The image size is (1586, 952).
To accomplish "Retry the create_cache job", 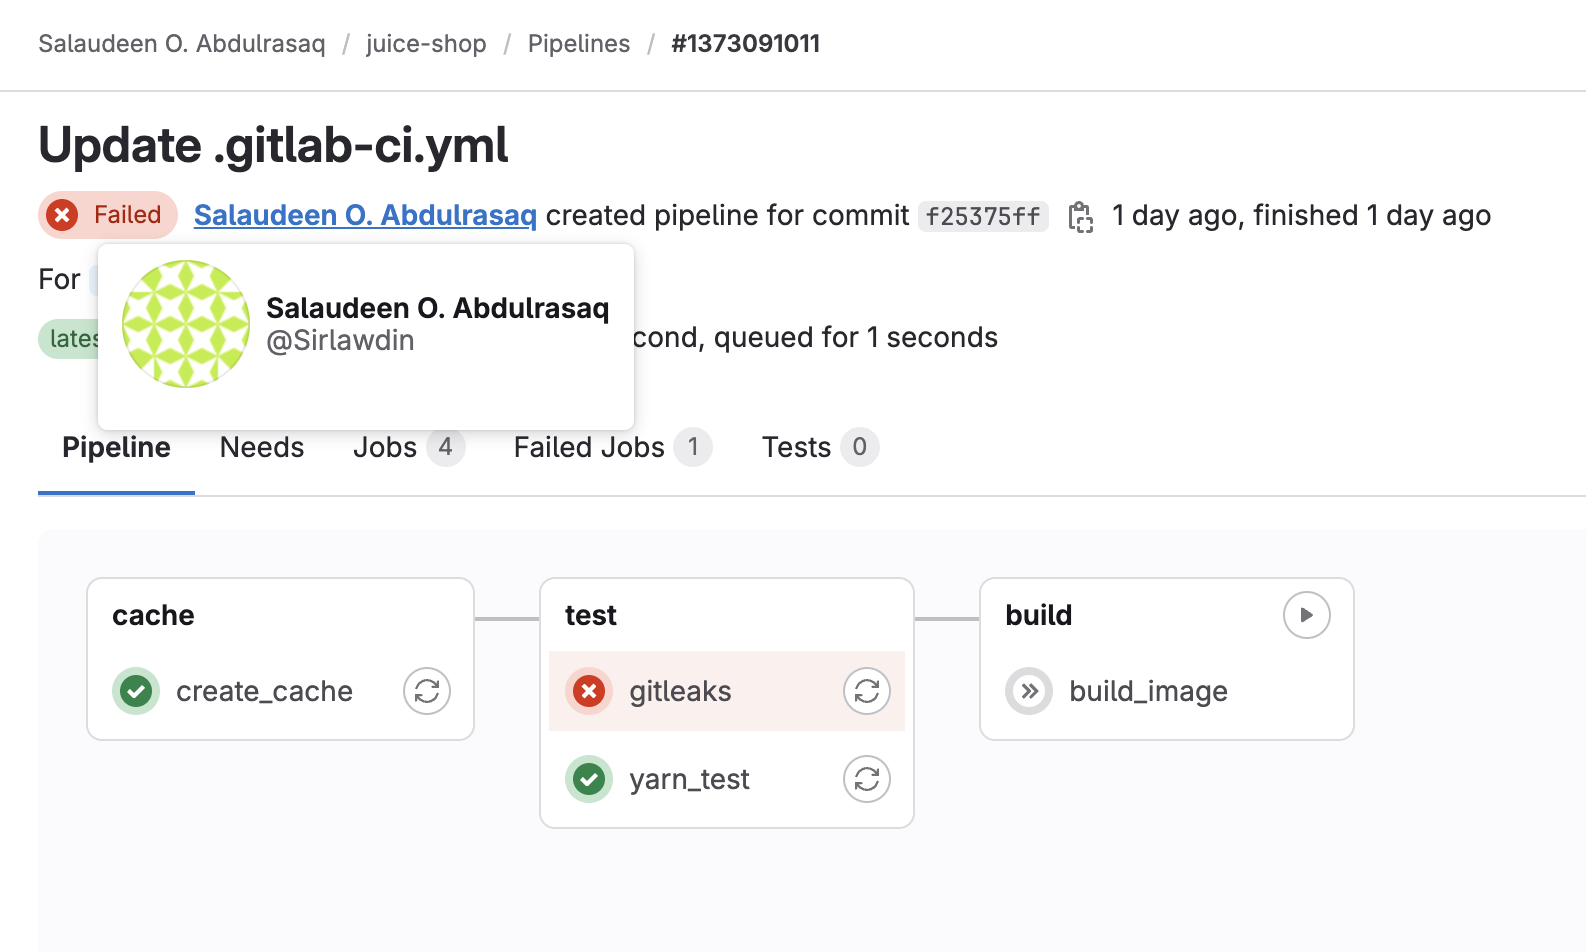I will (x=427, y=691).
